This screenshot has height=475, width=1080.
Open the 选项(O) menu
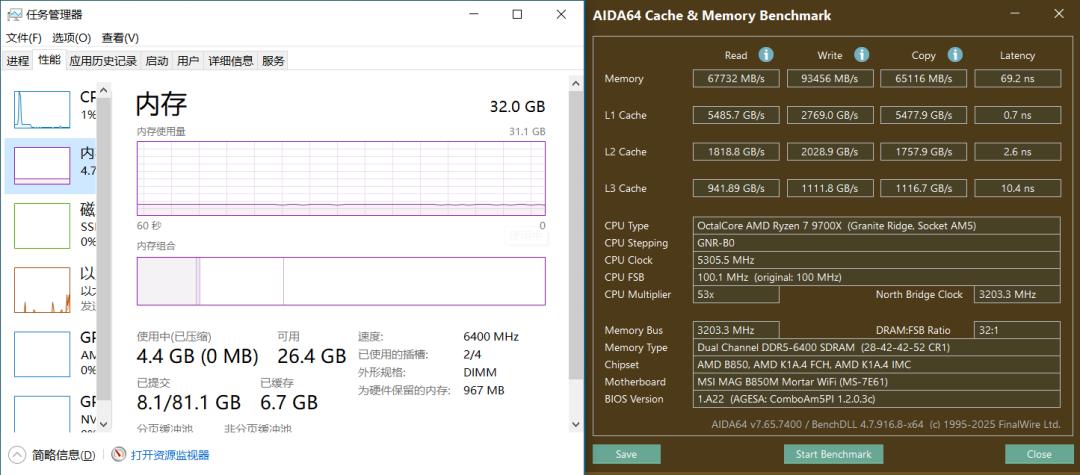[71, 38]
